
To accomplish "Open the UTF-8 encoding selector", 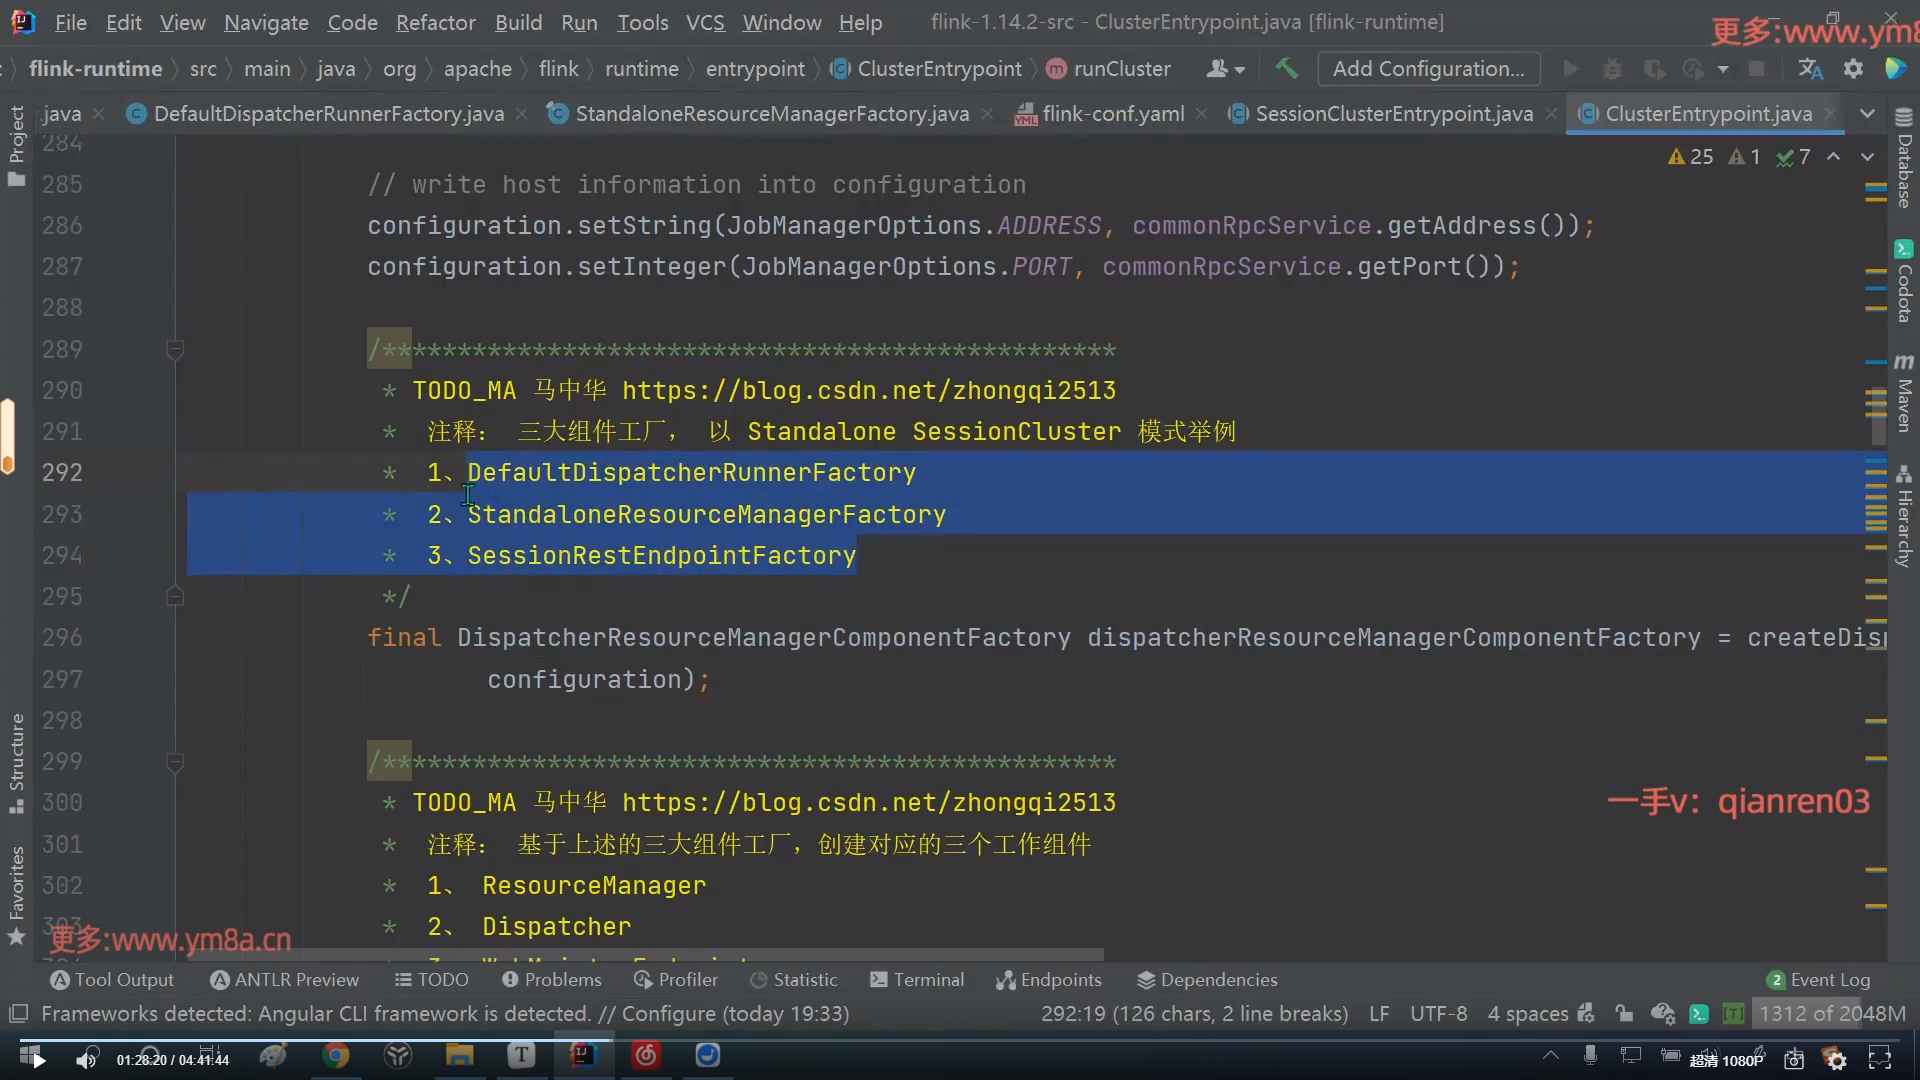I will point(1438,1014).
